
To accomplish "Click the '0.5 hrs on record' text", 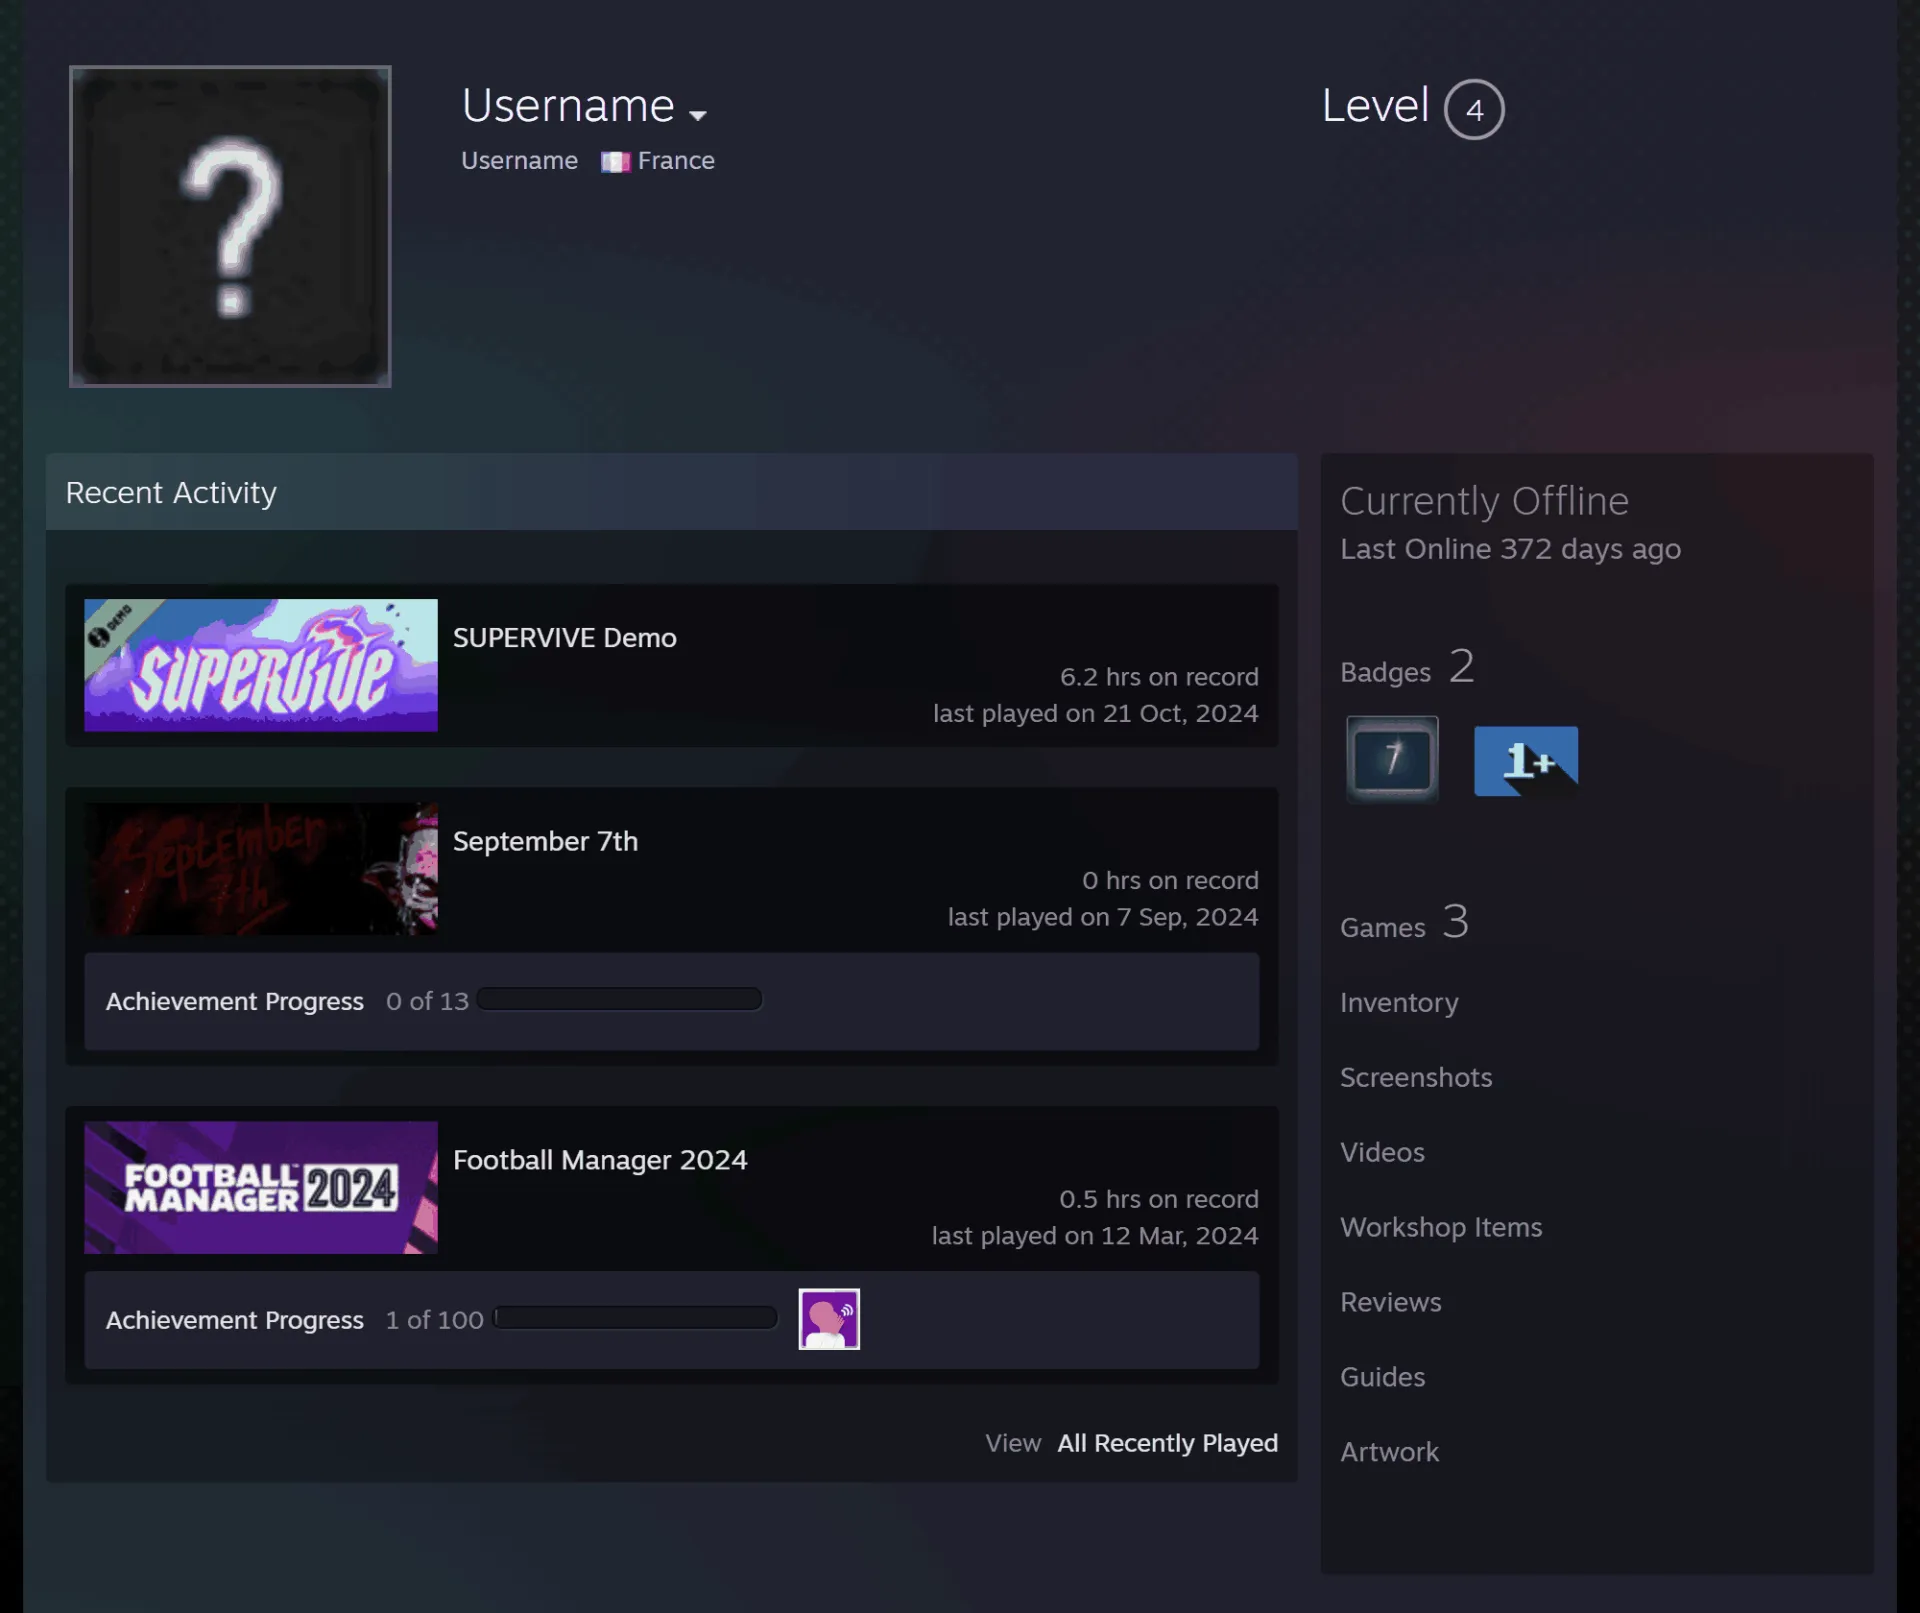I will coord(1159,1199).
